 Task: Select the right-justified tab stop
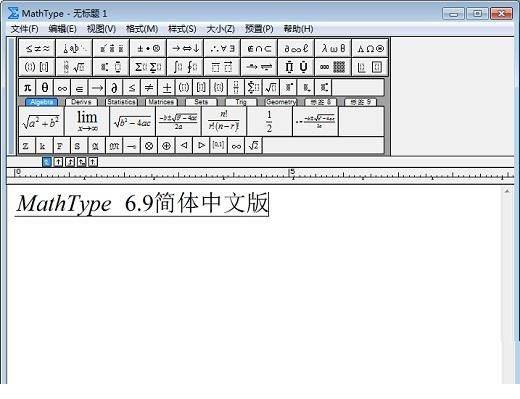click(70, 162)
